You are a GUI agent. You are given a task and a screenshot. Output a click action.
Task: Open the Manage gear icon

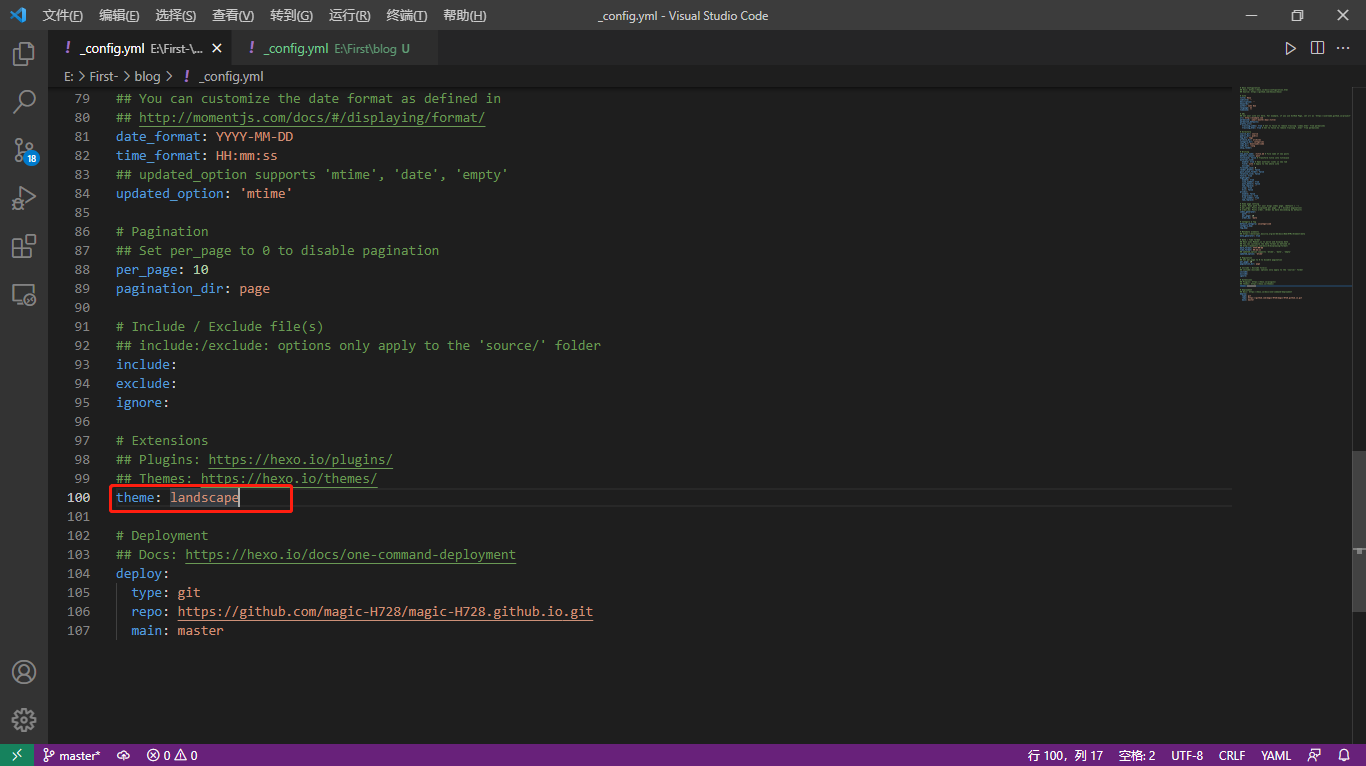(24, 719)
